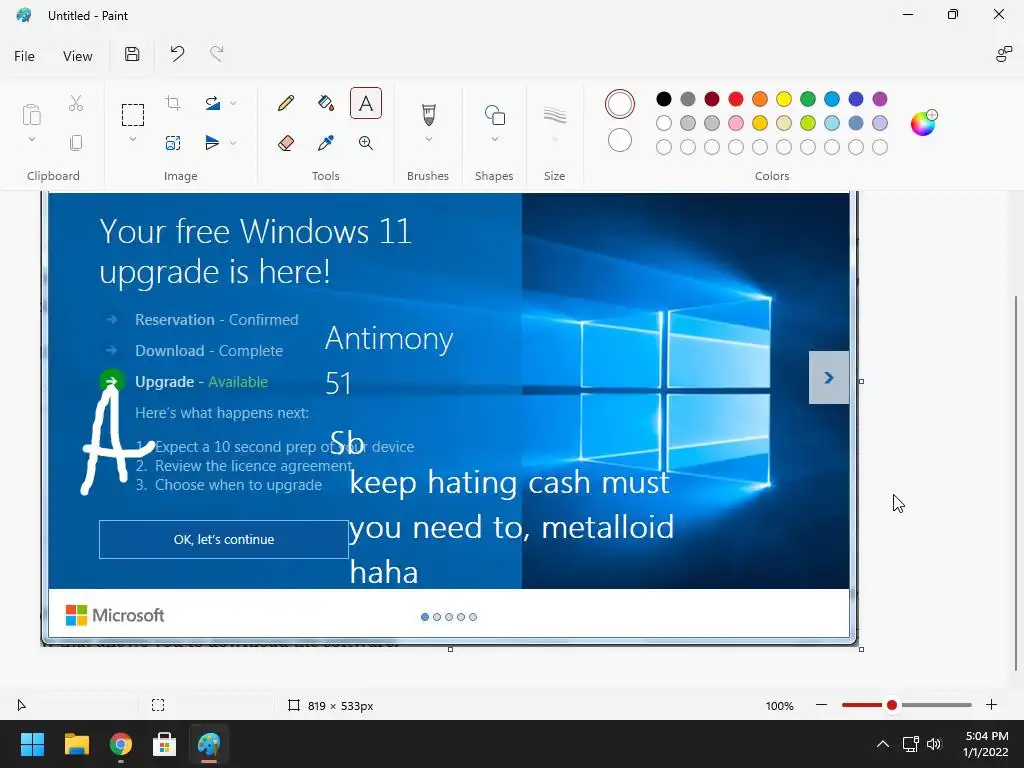The height and width of the screenshot is (768, 1024).
Task: Pick the orange color swatch
Action: click(760, 99)
